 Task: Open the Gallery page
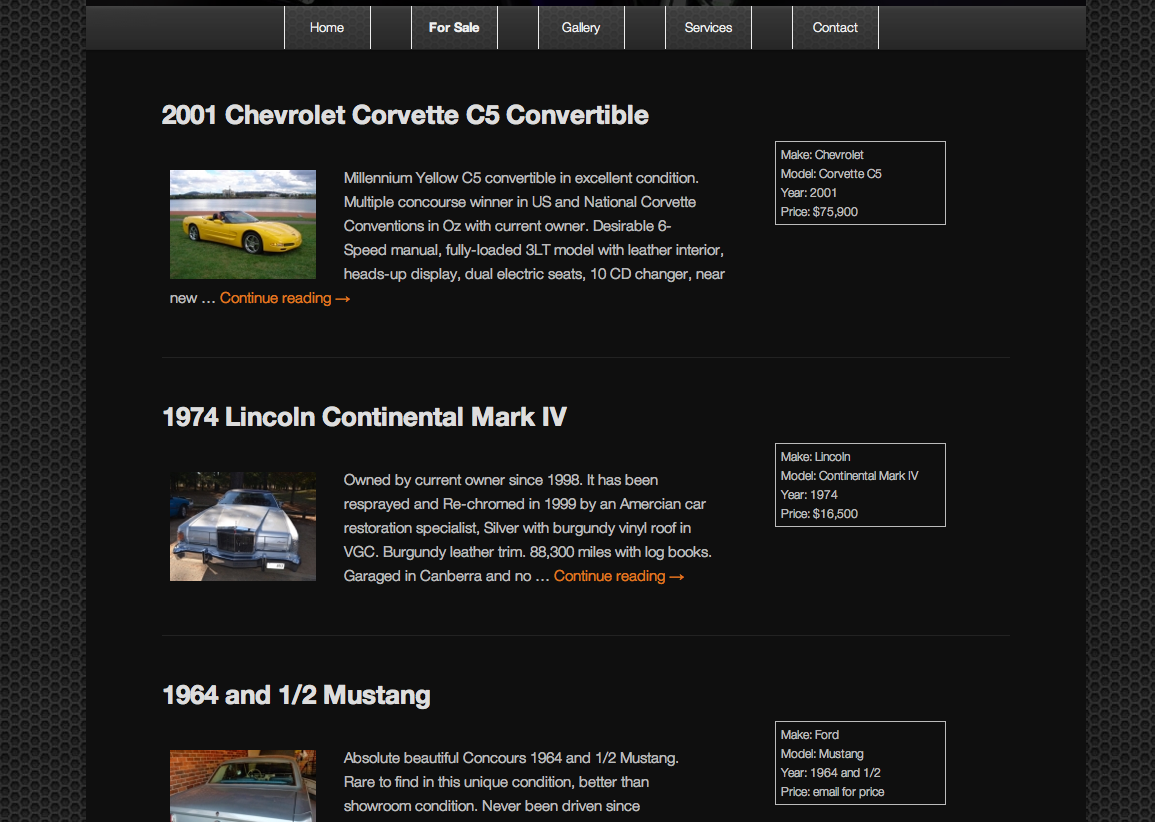pos(581,28)
